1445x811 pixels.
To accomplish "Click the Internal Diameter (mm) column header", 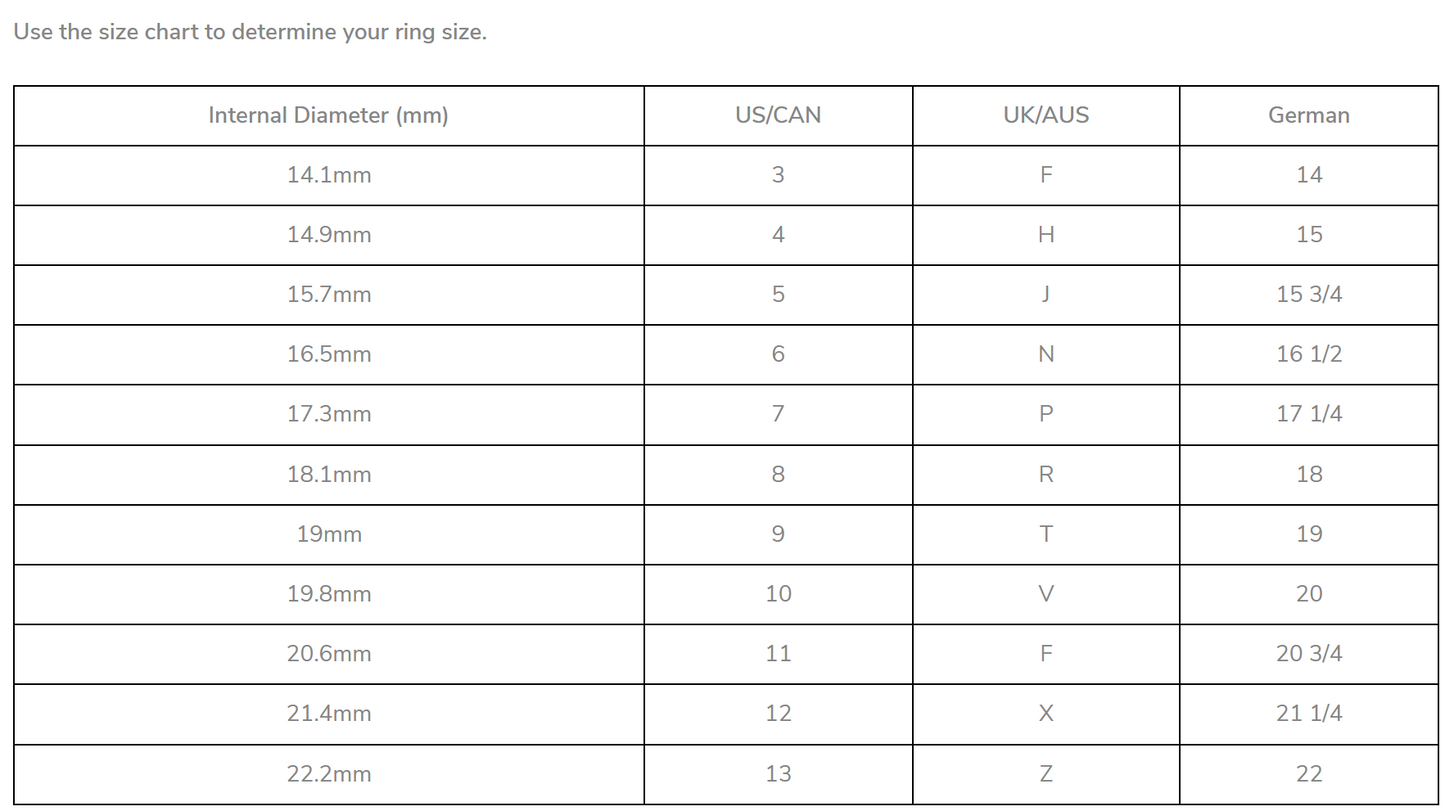I will [x=328, y=115].
